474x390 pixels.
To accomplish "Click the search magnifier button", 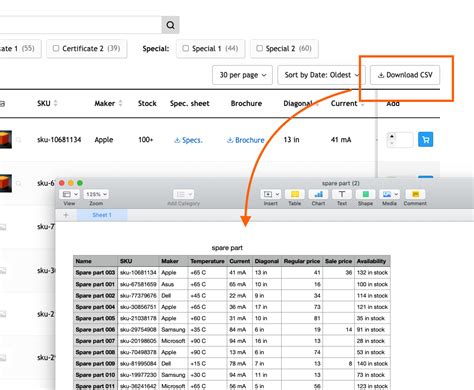I will [x=170, y=25].
